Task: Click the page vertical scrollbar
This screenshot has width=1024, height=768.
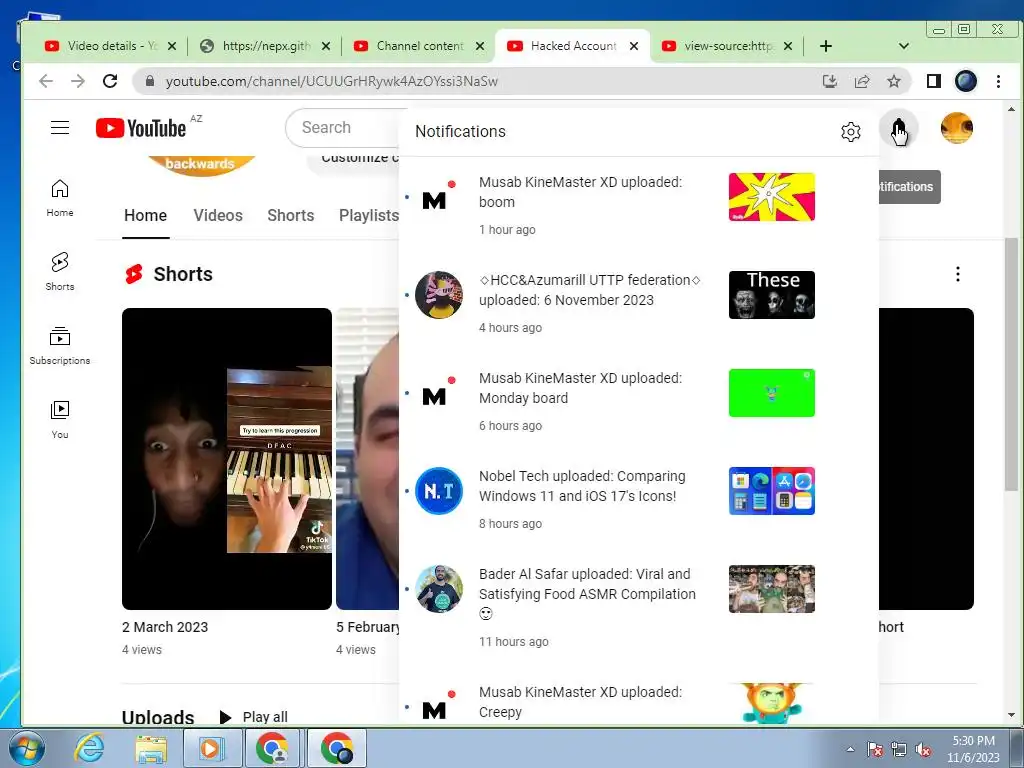Action: coord(1011,364)
